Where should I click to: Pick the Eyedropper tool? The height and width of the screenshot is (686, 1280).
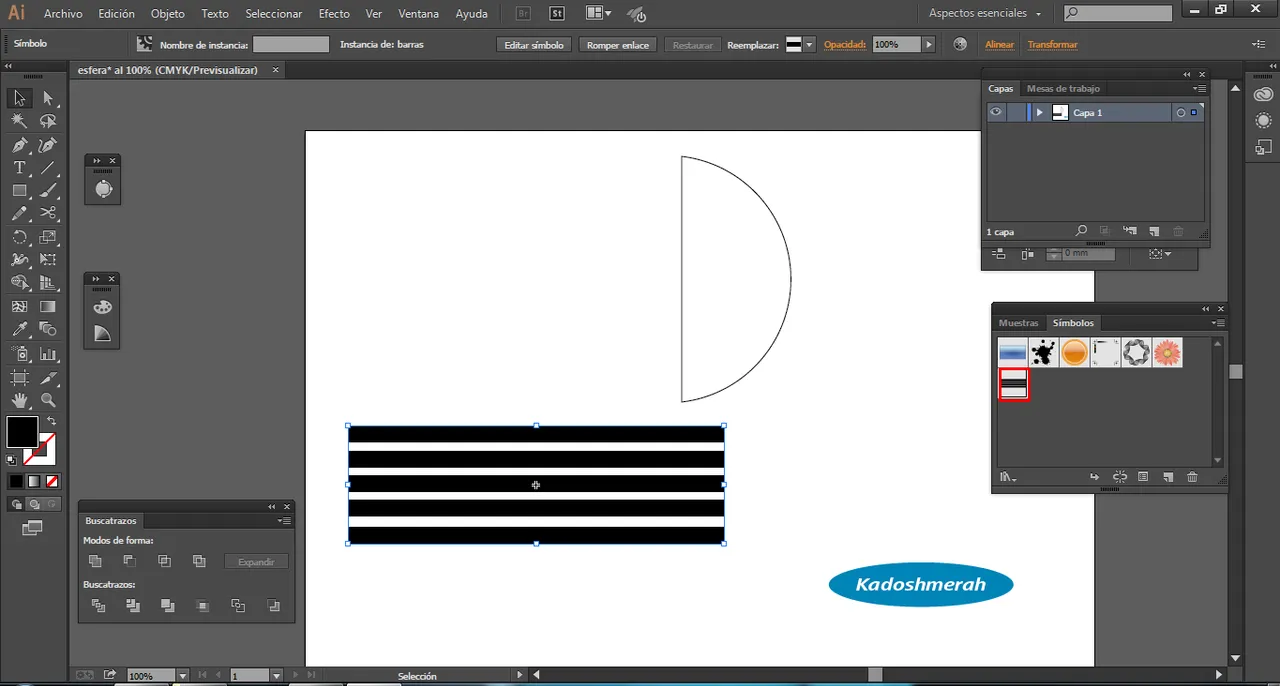[x=19, y=329]
